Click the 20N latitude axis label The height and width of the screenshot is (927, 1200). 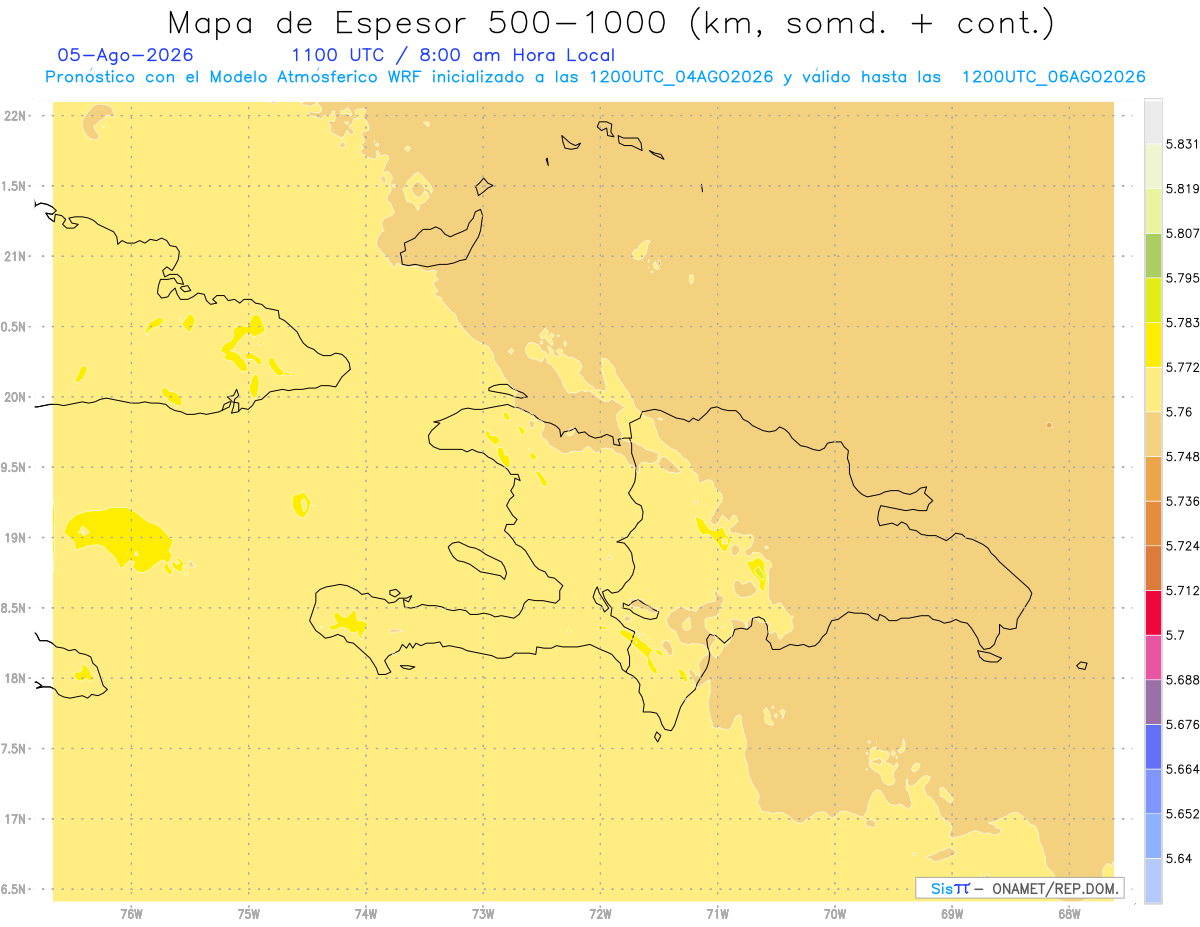coord(16,397)
